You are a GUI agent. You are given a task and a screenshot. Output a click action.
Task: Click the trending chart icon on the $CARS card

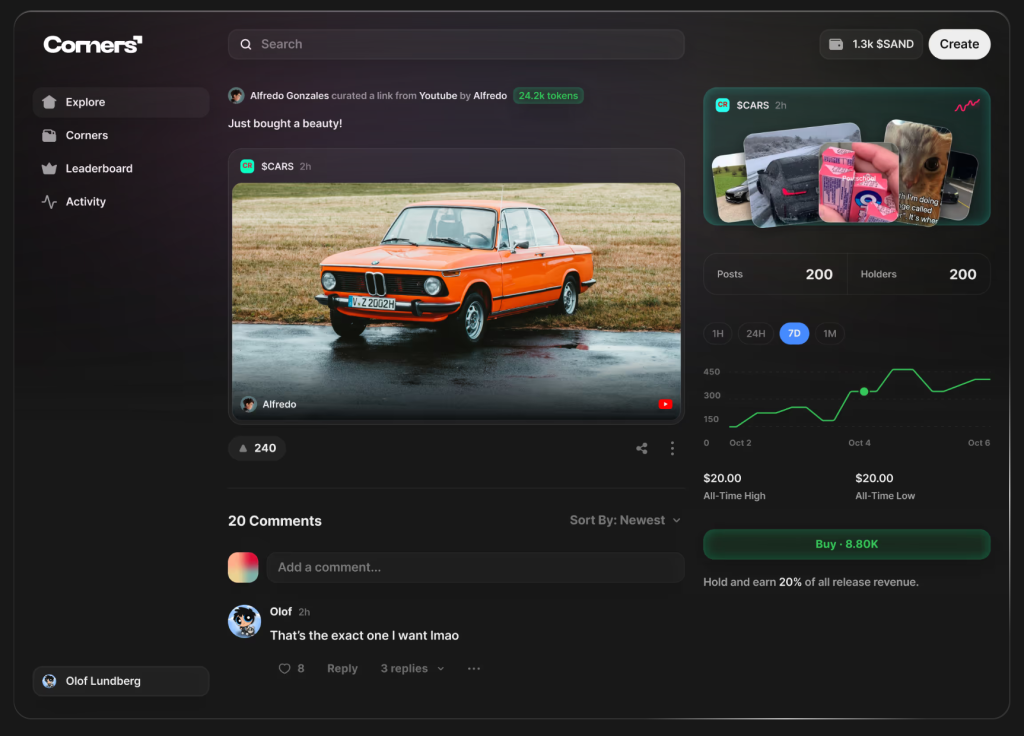[x=966, y=105]
